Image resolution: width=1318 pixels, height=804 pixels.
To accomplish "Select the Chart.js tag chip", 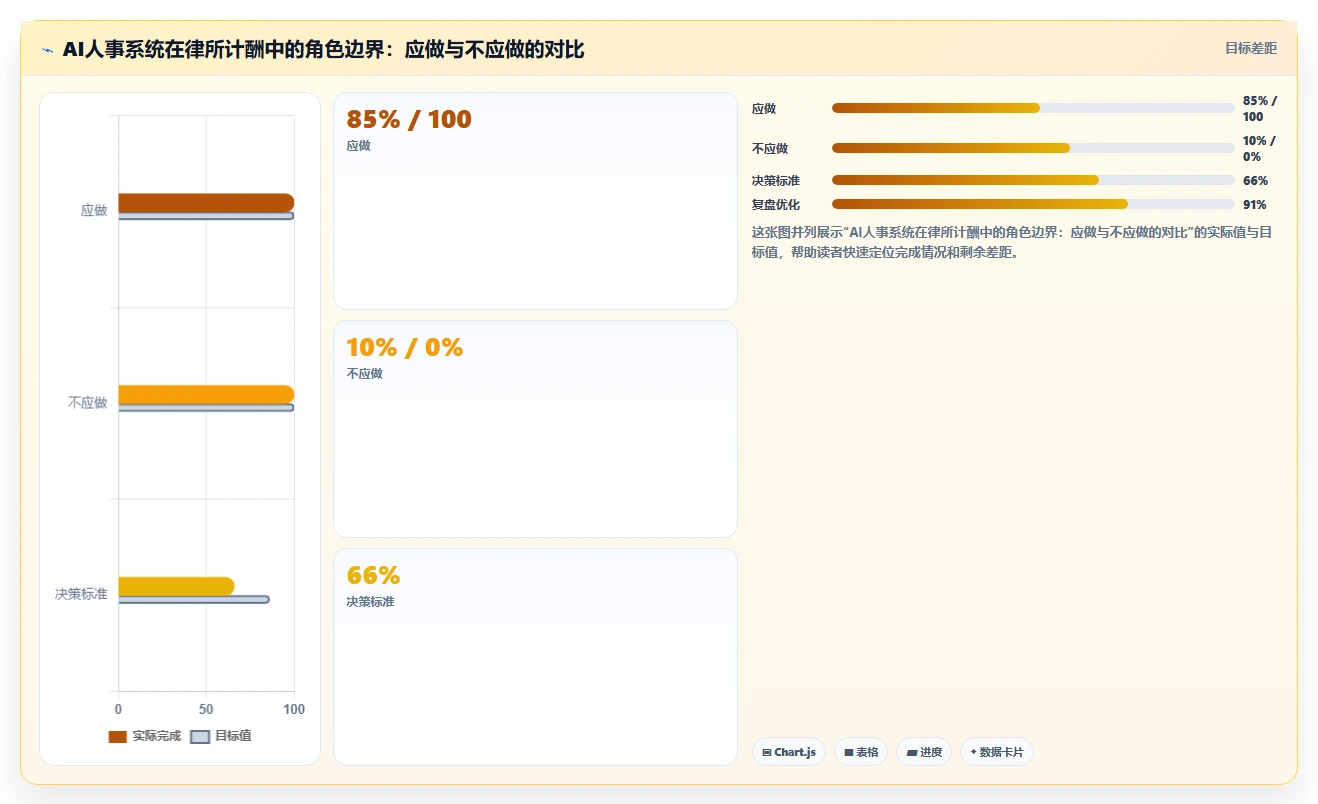I will 789,752.
